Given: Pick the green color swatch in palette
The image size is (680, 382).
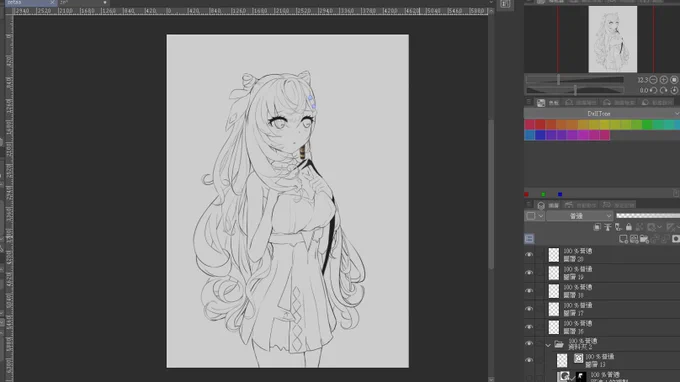Looking at the screenshot, I should 647,124.
